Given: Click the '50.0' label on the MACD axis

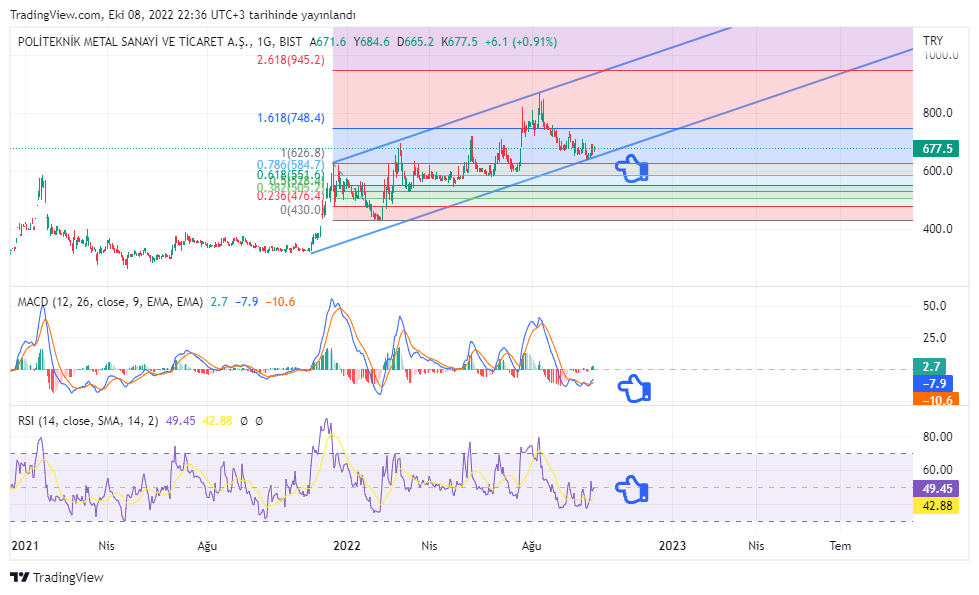Looking at the screenshot, I should [935, 306].
